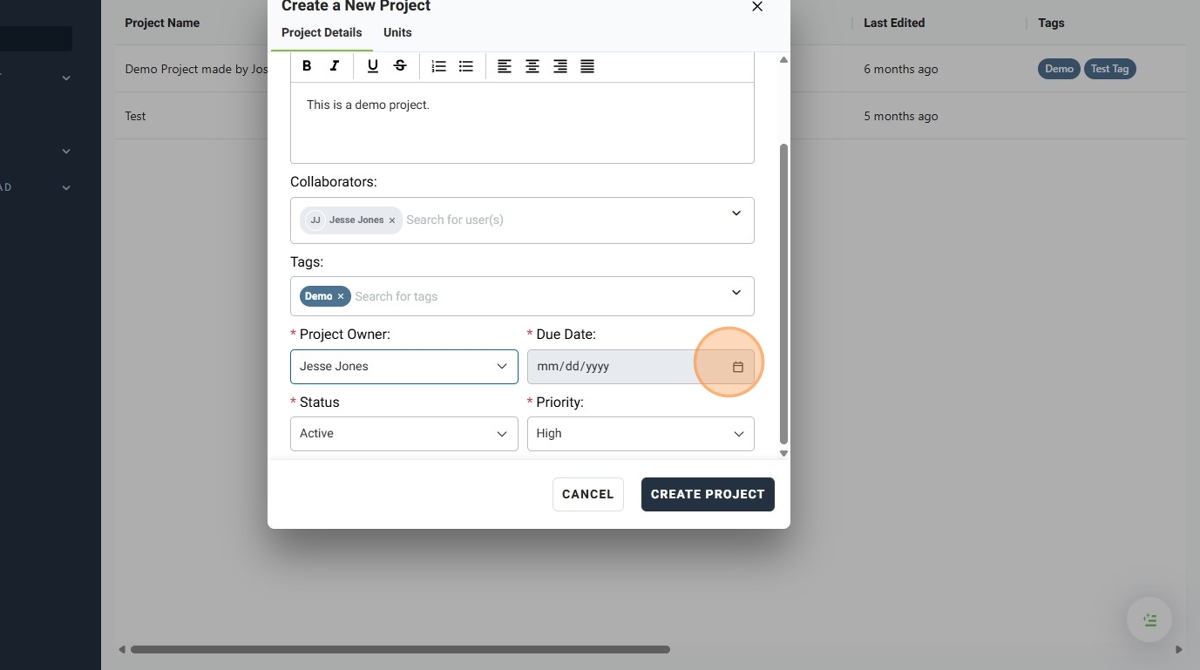Align description text right
Image resolution: width=1200 pixels, height=670 pixels.
click(560, 66)
